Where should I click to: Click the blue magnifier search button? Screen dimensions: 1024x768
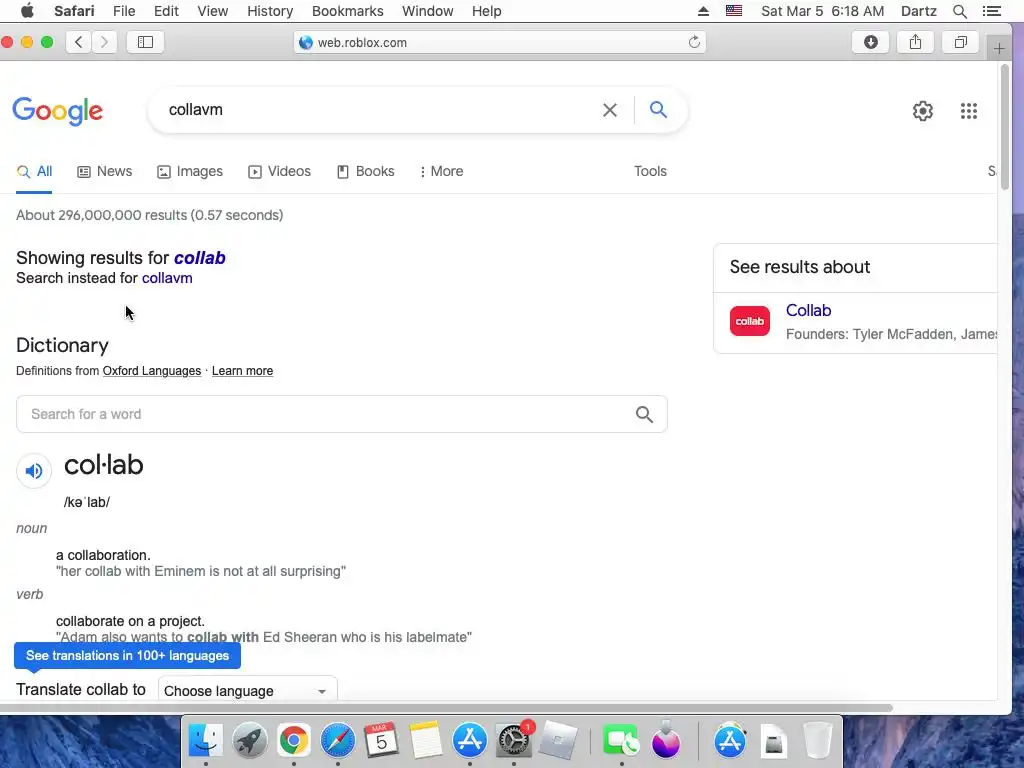[658, 110]
